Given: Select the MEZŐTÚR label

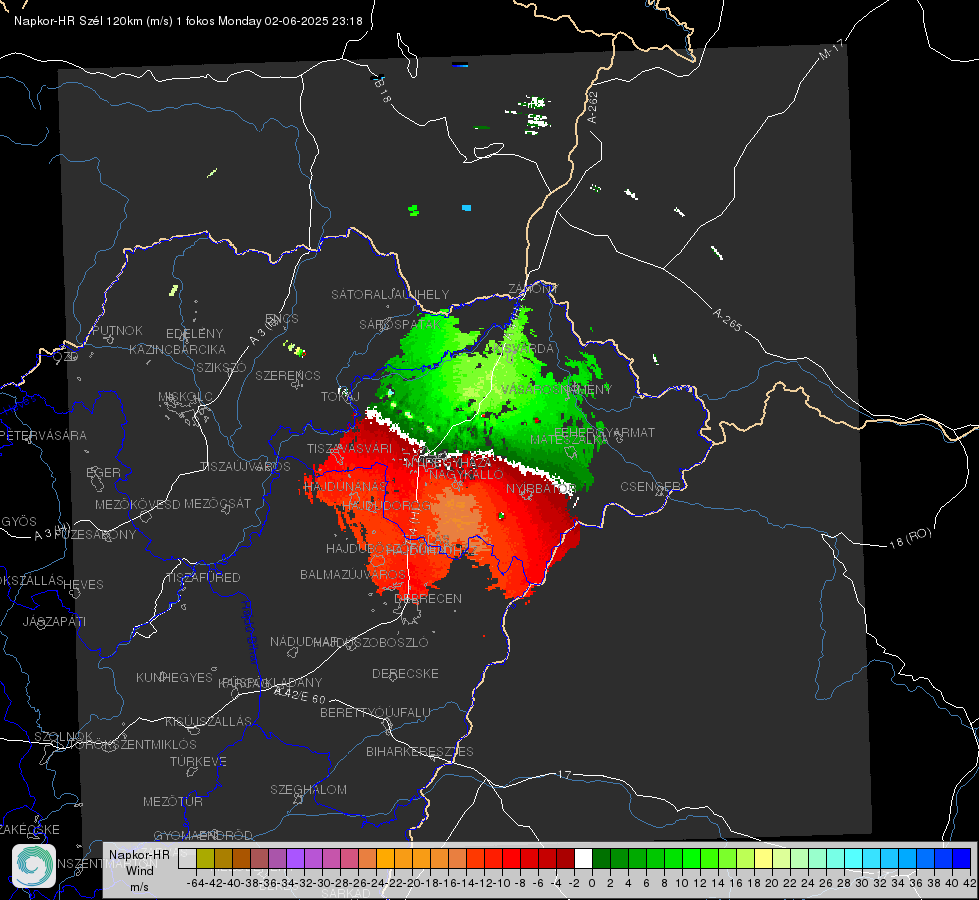Looking at the screenshot, I should (x=173, y=801).
